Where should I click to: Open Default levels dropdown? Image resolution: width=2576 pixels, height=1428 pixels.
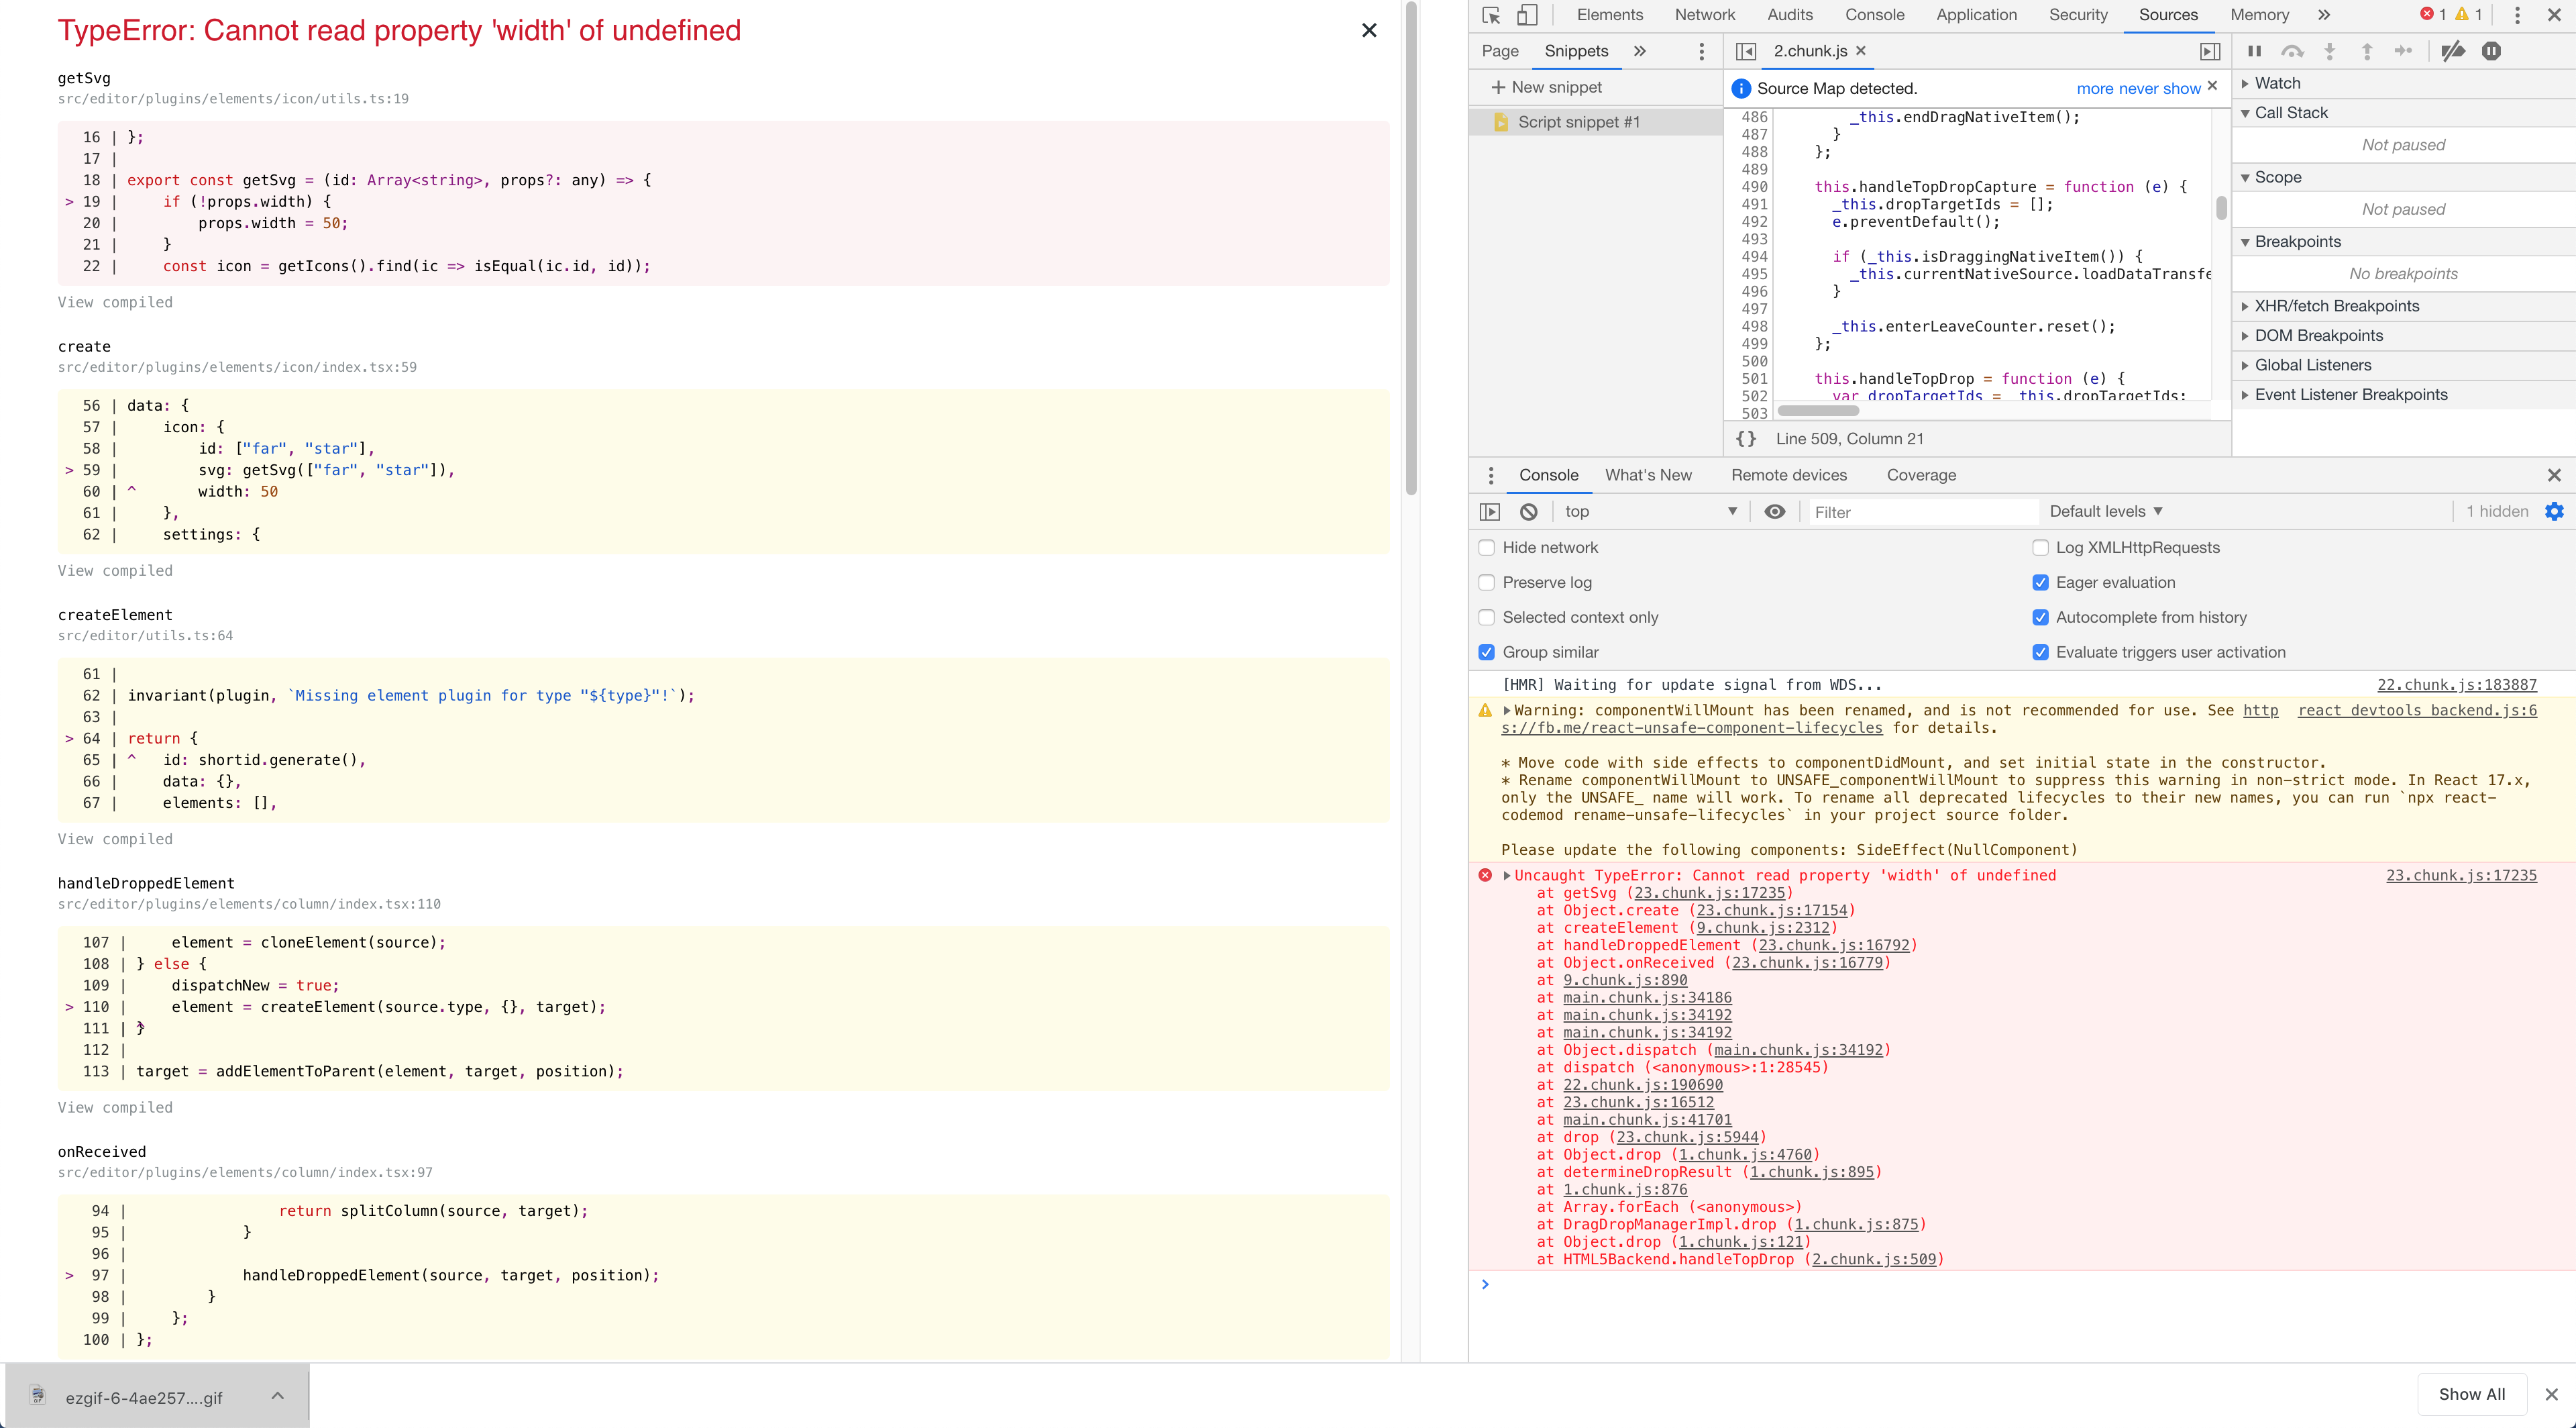point(2106,512)
